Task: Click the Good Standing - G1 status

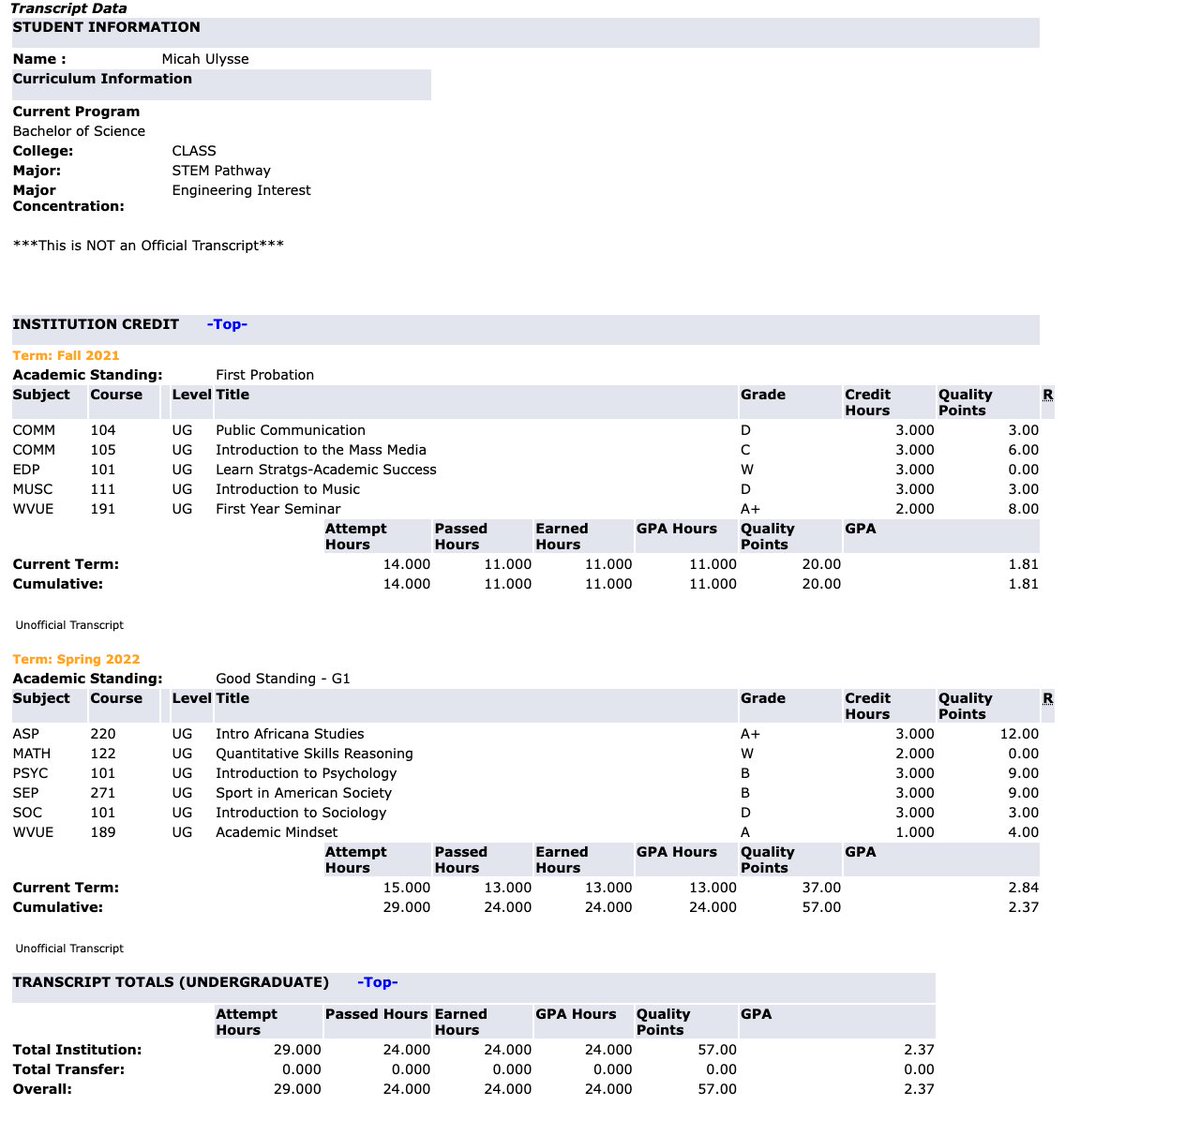Action: [283, 679]
